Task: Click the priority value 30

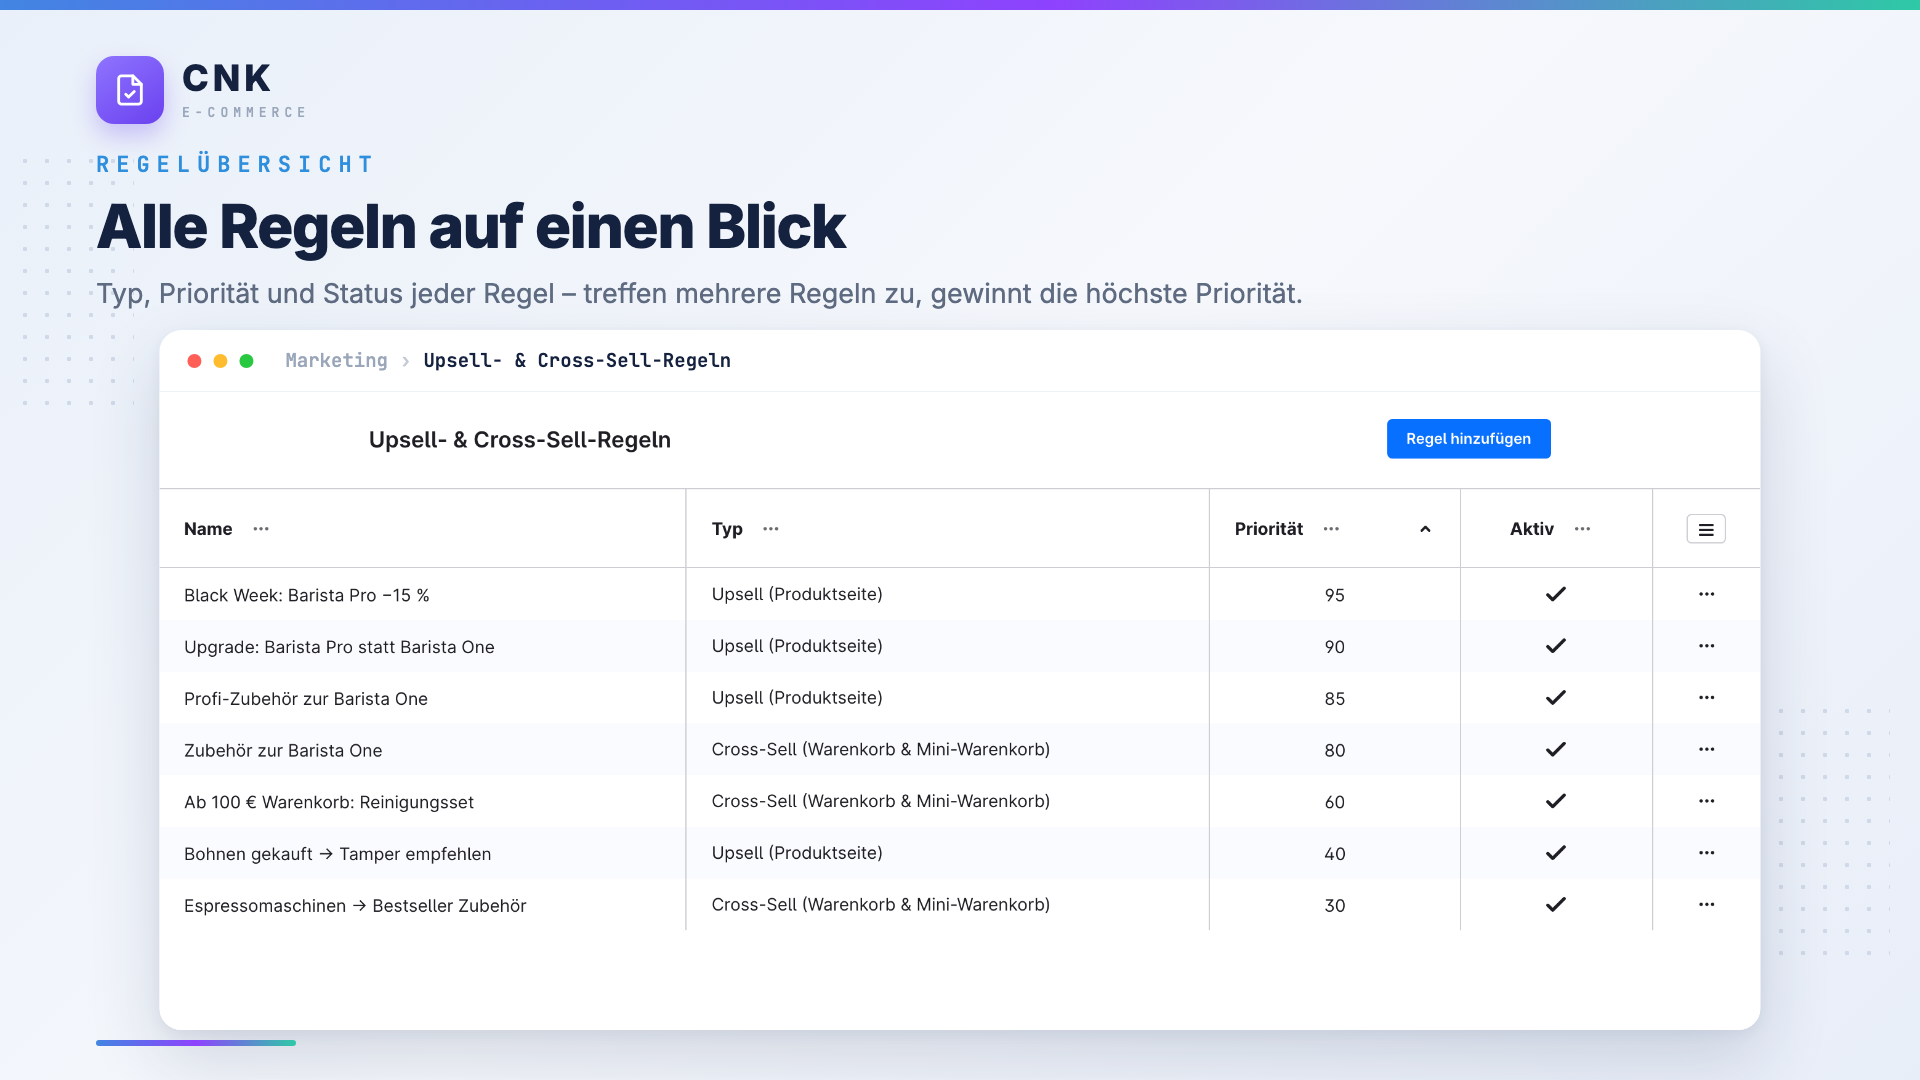Action: pos(1335,906)
